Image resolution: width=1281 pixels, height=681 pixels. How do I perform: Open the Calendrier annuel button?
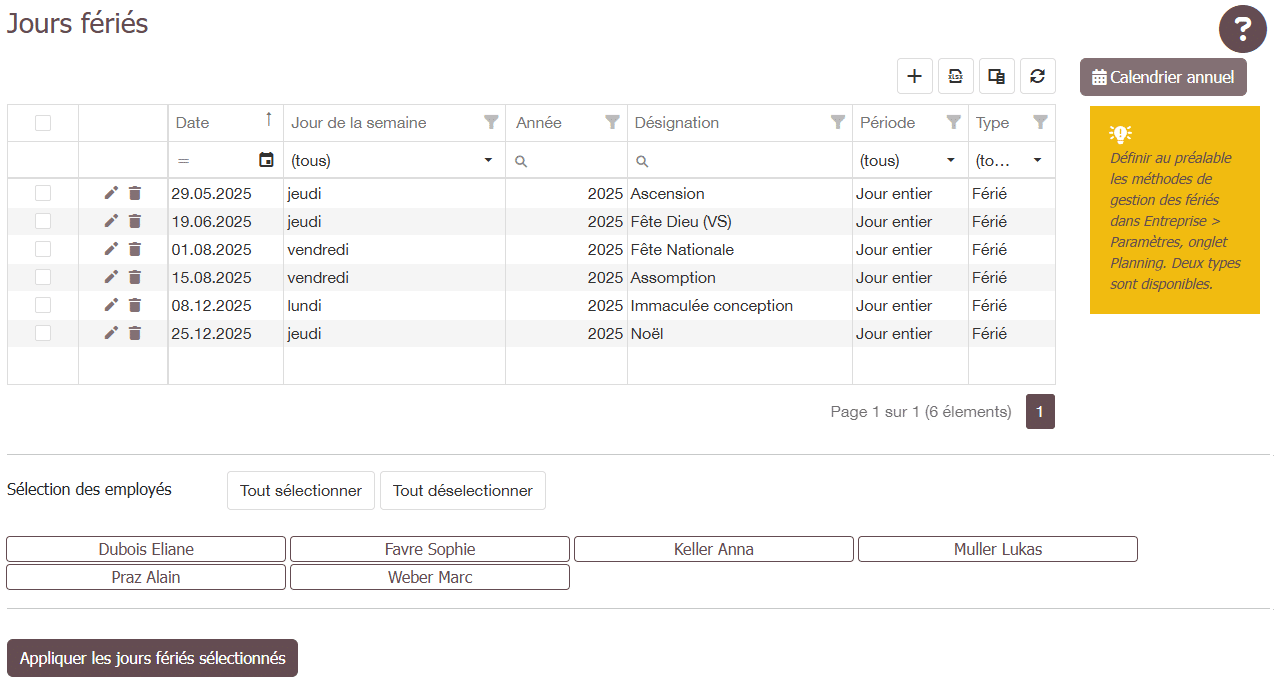pyautogui.click(x=1163, y=77)
